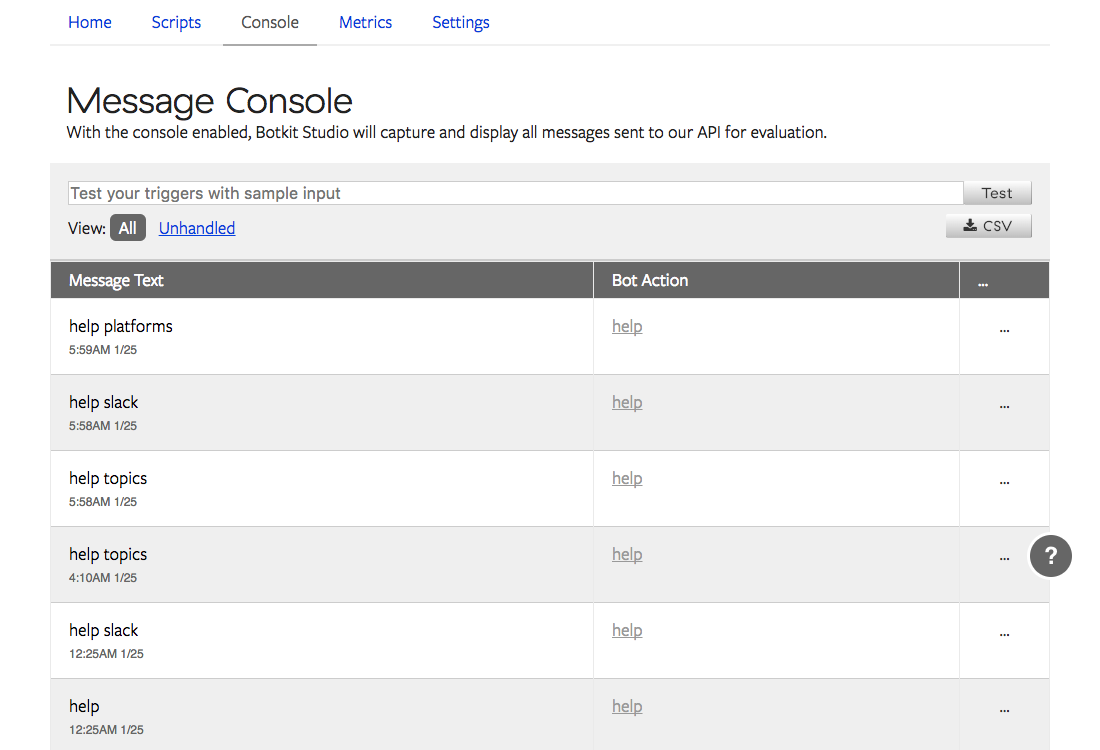Open help action for help slack 5:58AM
The image size is (1100, 750).
click(627, 402)
